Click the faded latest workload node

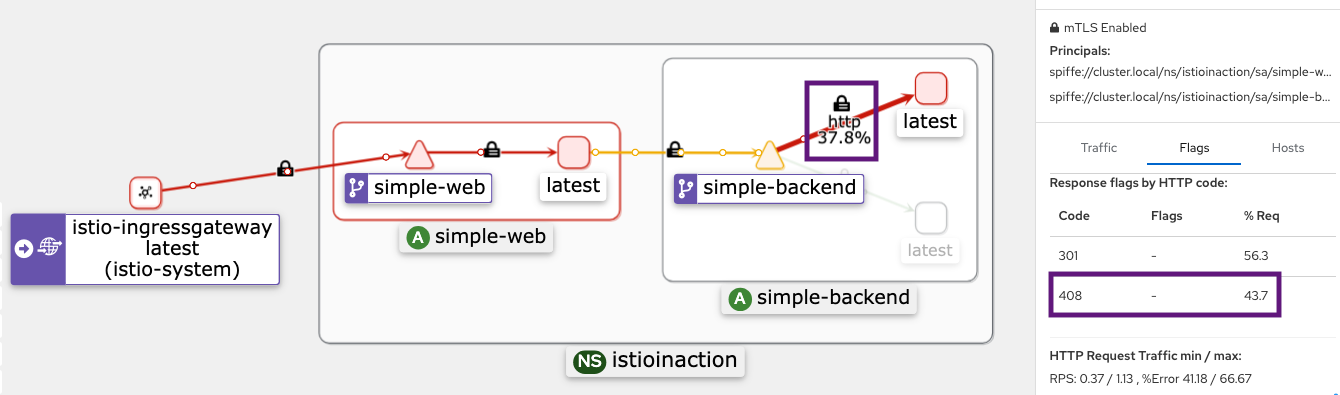pos(930,217)
